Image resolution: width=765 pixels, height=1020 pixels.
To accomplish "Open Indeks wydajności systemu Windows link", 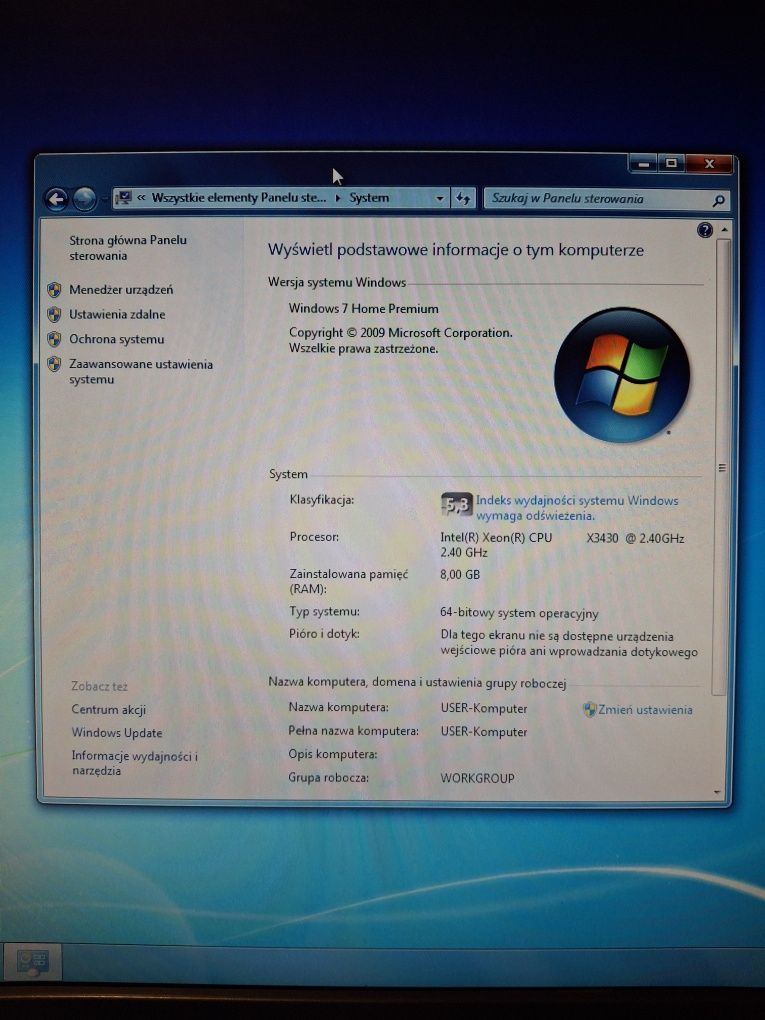I will point(577,508).
